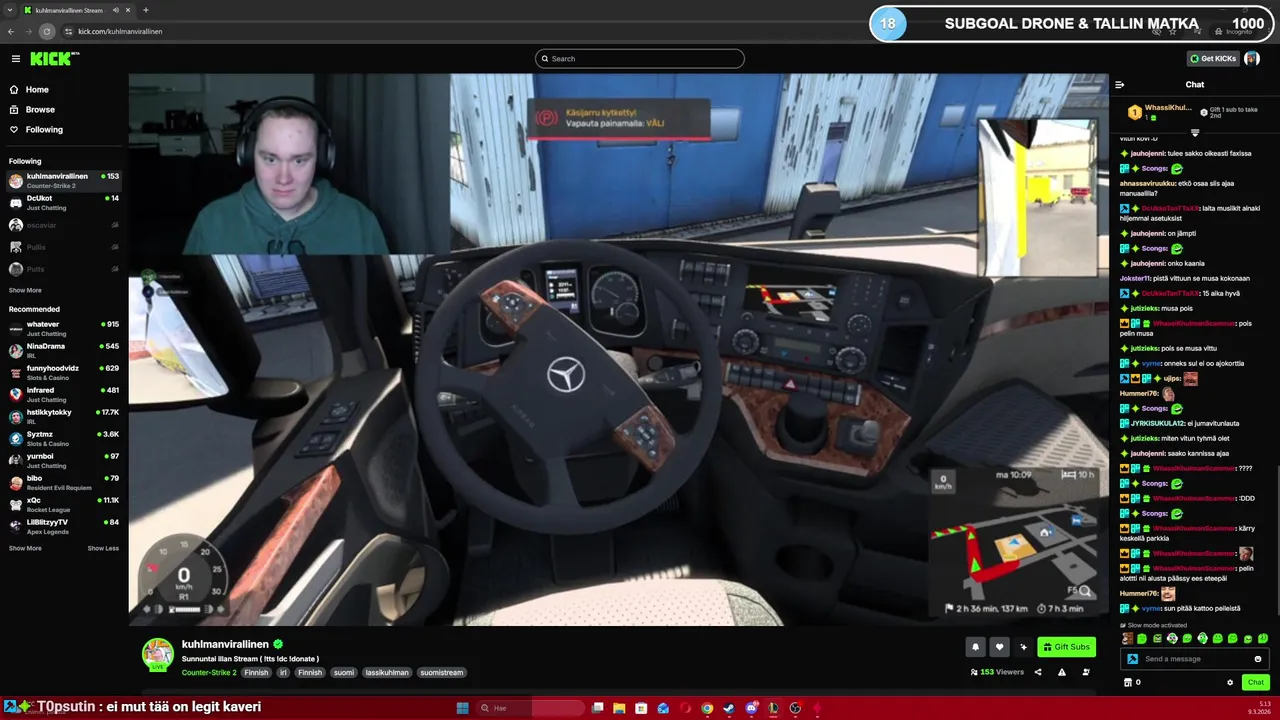Open infrared recommended channel

pyautogui.click(x=64, y=395)
